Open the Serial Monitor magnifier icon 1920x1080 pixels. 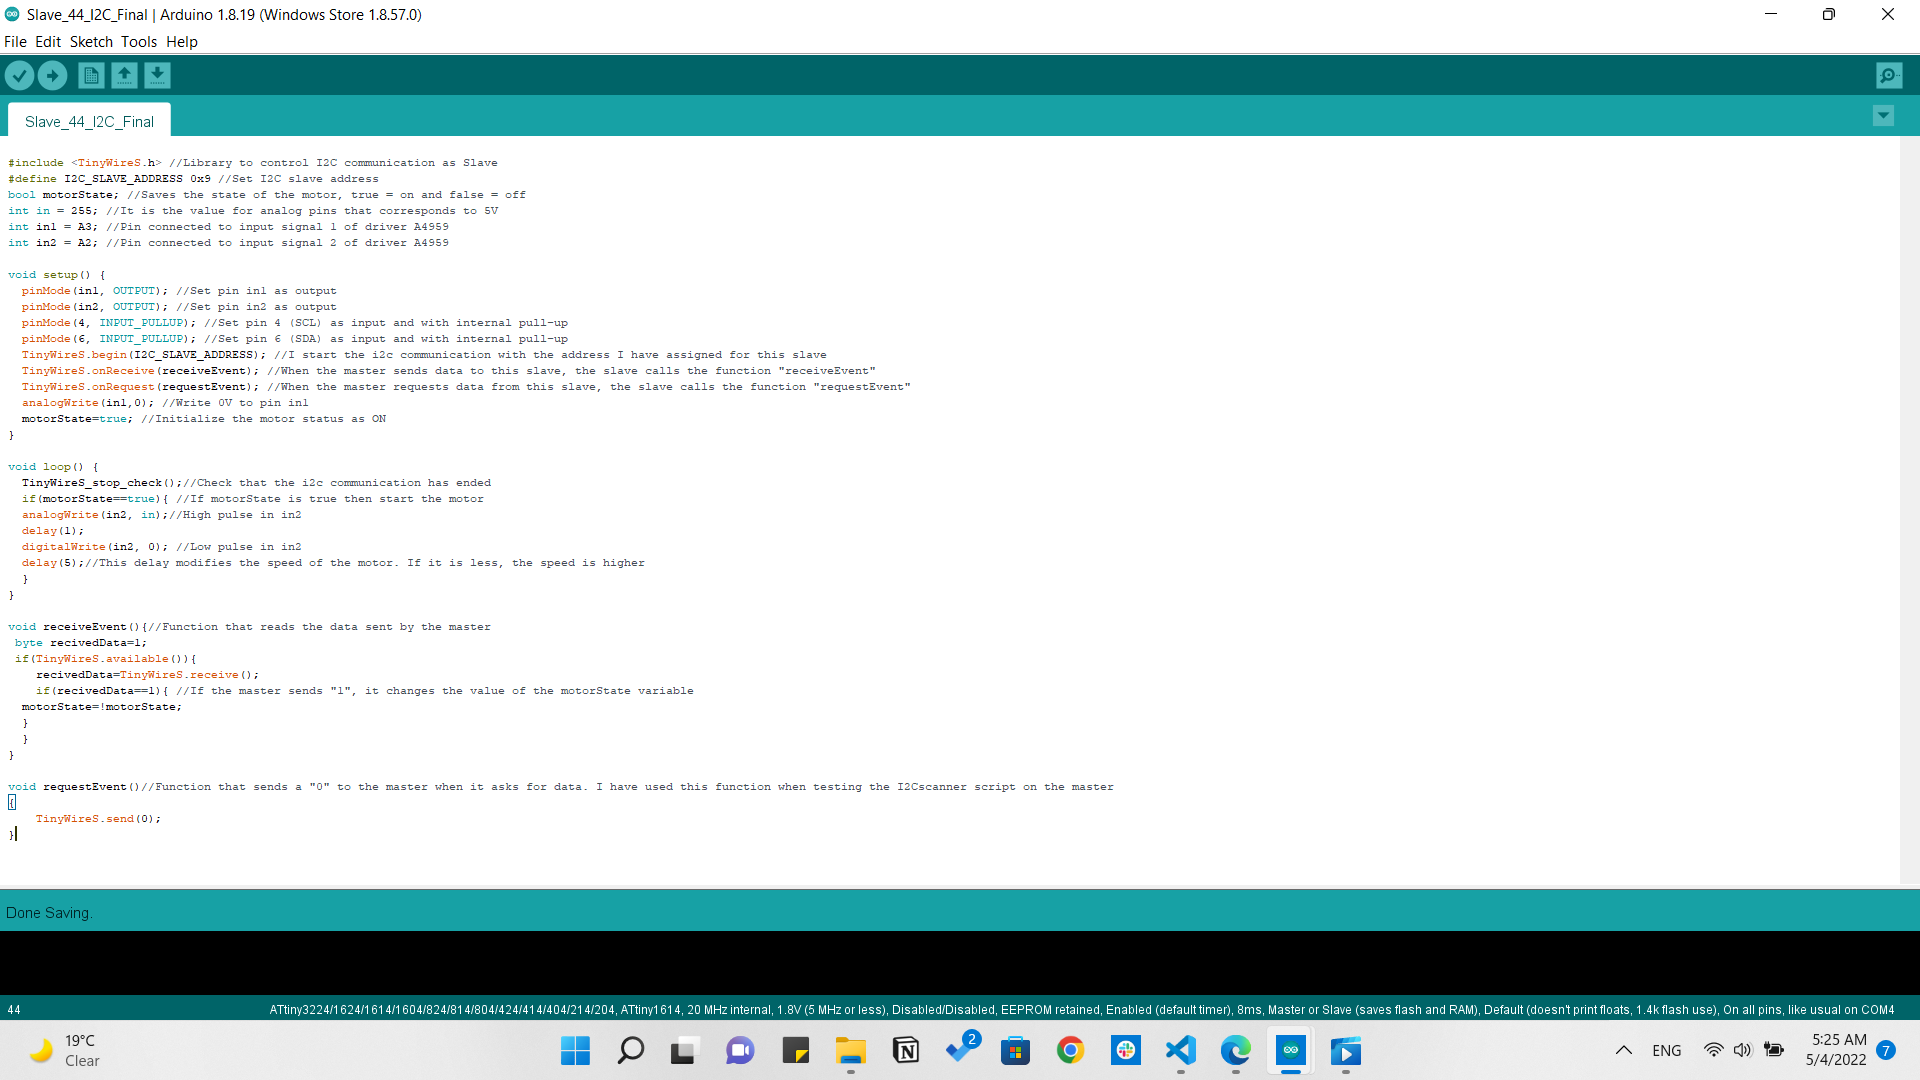1889,75
